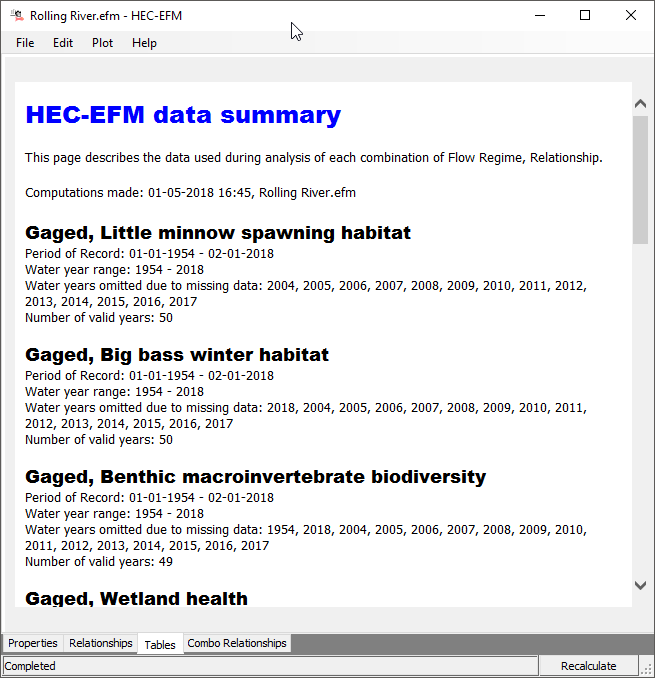The image size is (655, 678).
Task: Click the 'HEC-EFM data summary' heading
Action: (x=183, y=115)
